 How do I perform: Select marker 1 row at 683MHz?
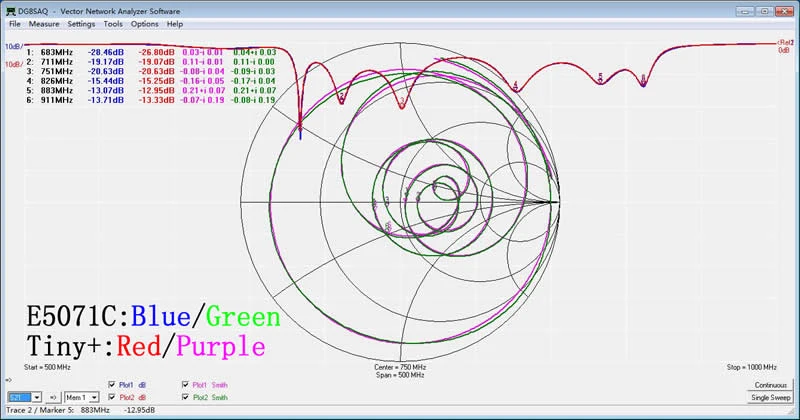(152, 52)
